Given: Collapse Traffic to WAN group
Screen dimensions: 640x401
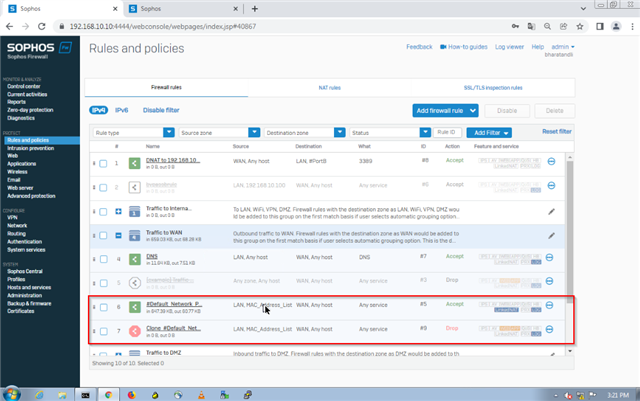Looking at the screenshot, I should 118,236.
